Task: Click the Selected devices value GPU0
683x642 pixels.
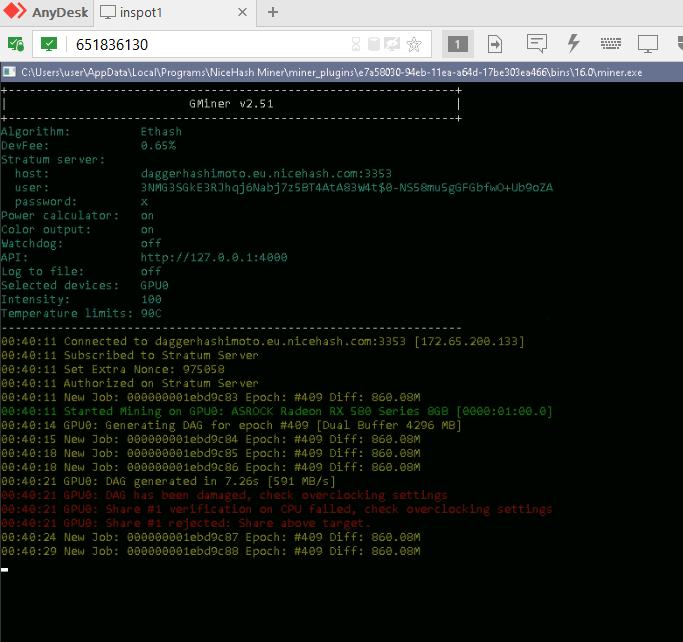Action: (154, 285)
